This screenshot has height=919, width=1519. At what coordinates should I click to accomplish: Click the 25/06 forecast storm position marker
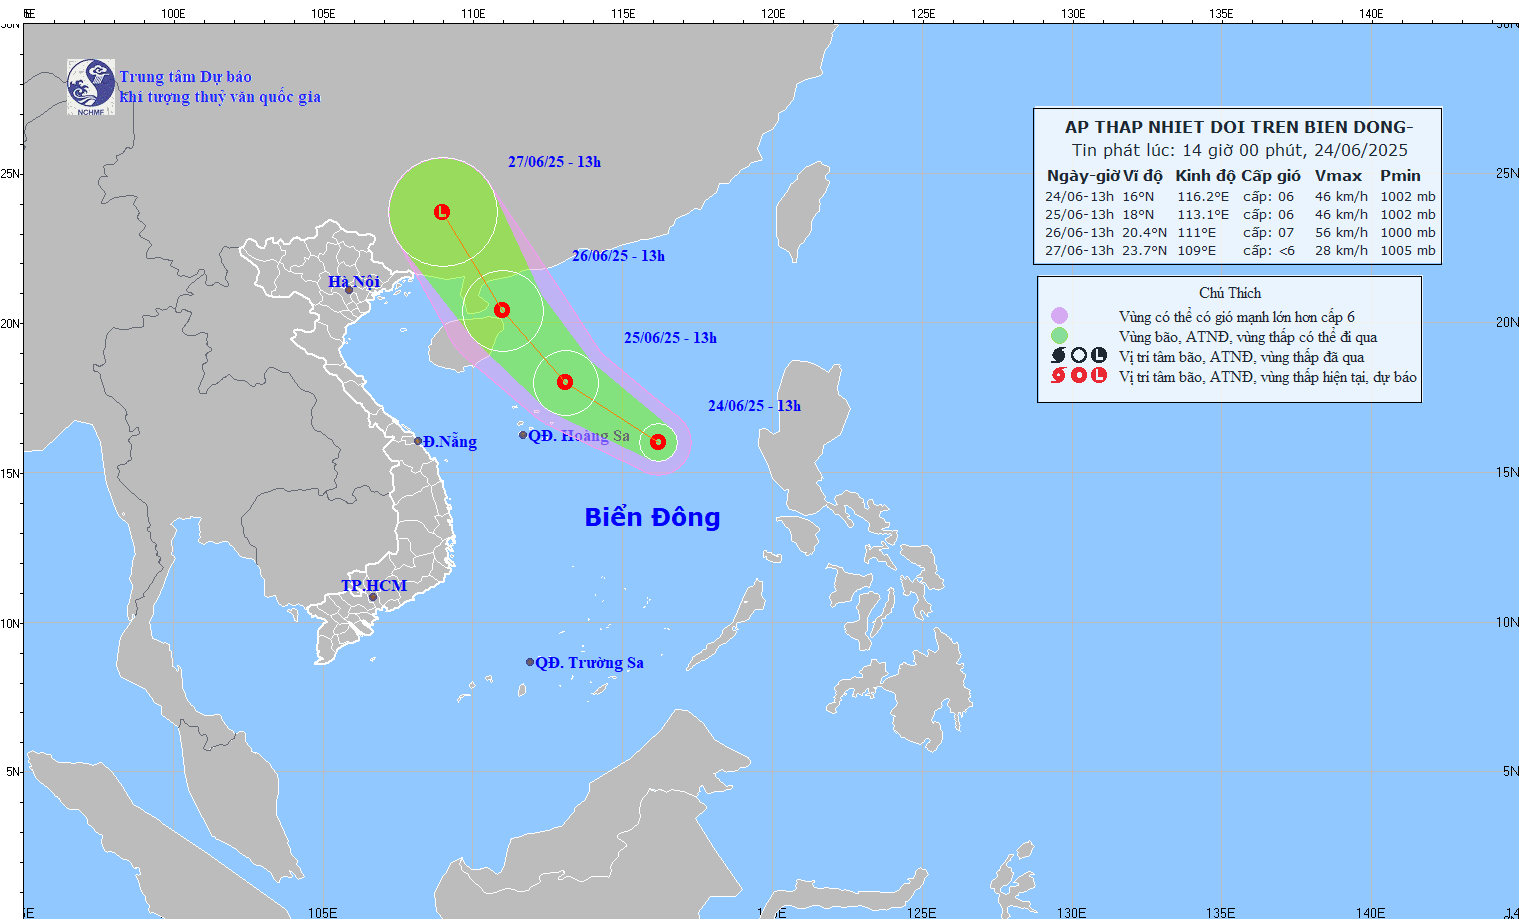point(563,380)
